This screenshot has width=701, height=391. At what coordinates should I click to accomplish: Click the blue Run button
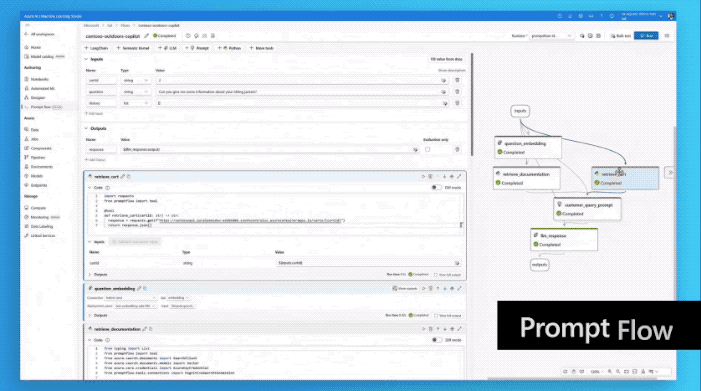click(646, 36)
